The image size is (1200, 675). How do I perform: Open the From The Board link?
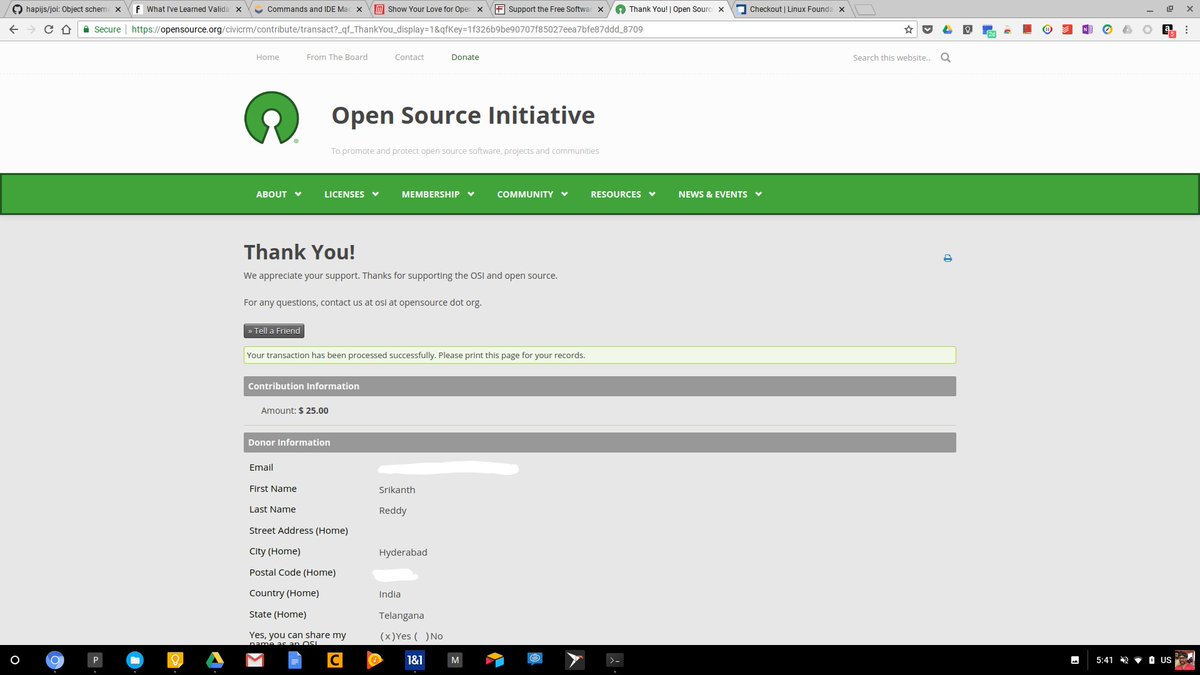tap(337, 57)
